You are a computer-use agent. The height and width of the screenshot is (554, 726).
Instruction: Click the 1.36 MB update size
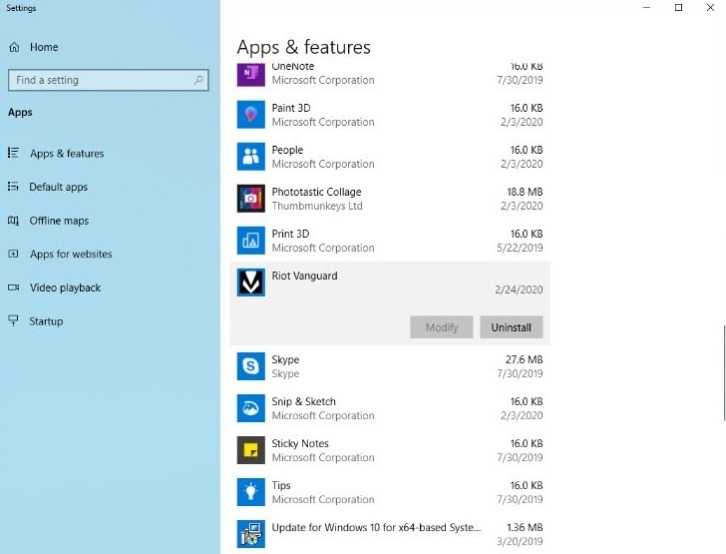[525, 528]
